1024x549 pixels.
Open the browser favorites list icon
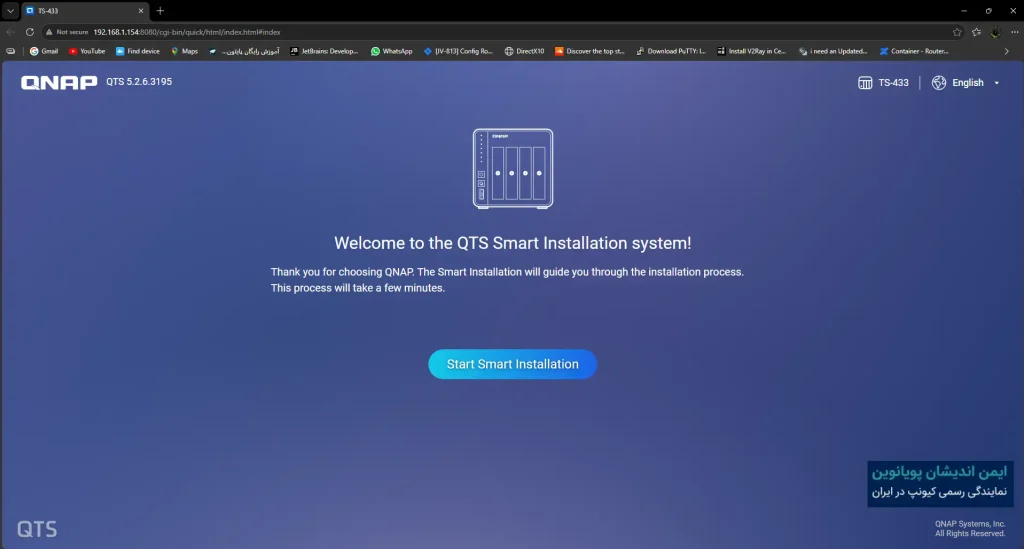click(976, 32)
